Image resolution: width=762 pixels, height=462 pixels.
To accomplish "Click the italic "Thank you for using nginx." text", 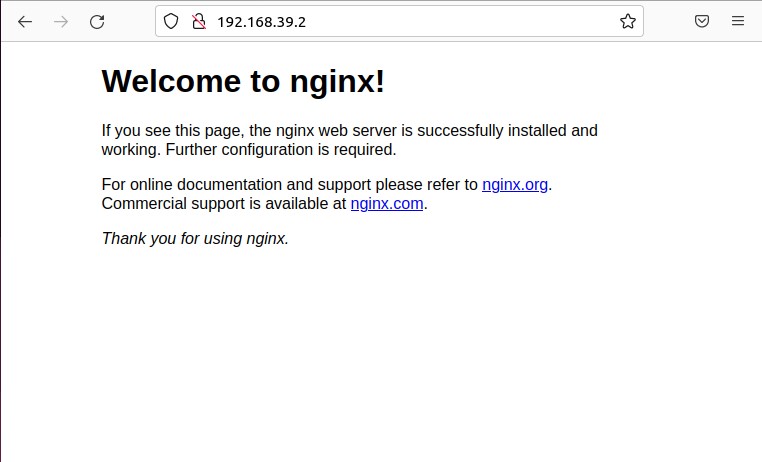I will (x=195, y=238).
